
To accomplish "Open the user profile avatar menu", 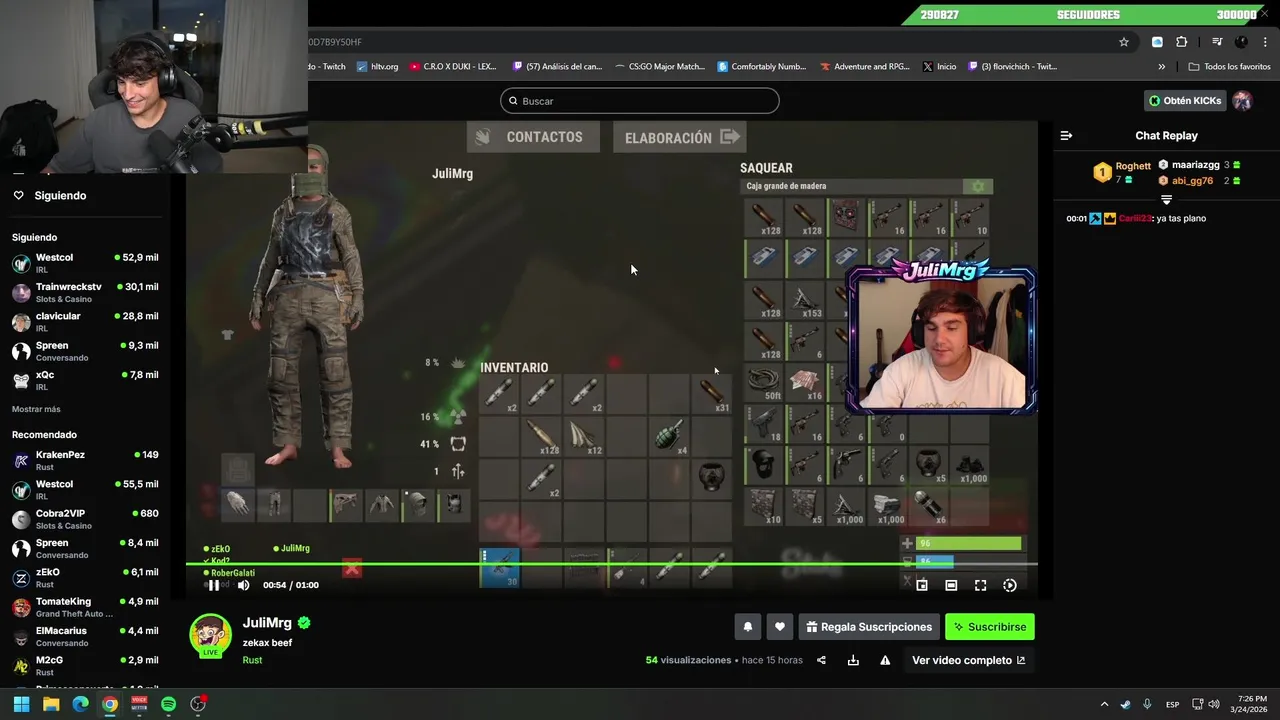I will tap(1242, 101).
